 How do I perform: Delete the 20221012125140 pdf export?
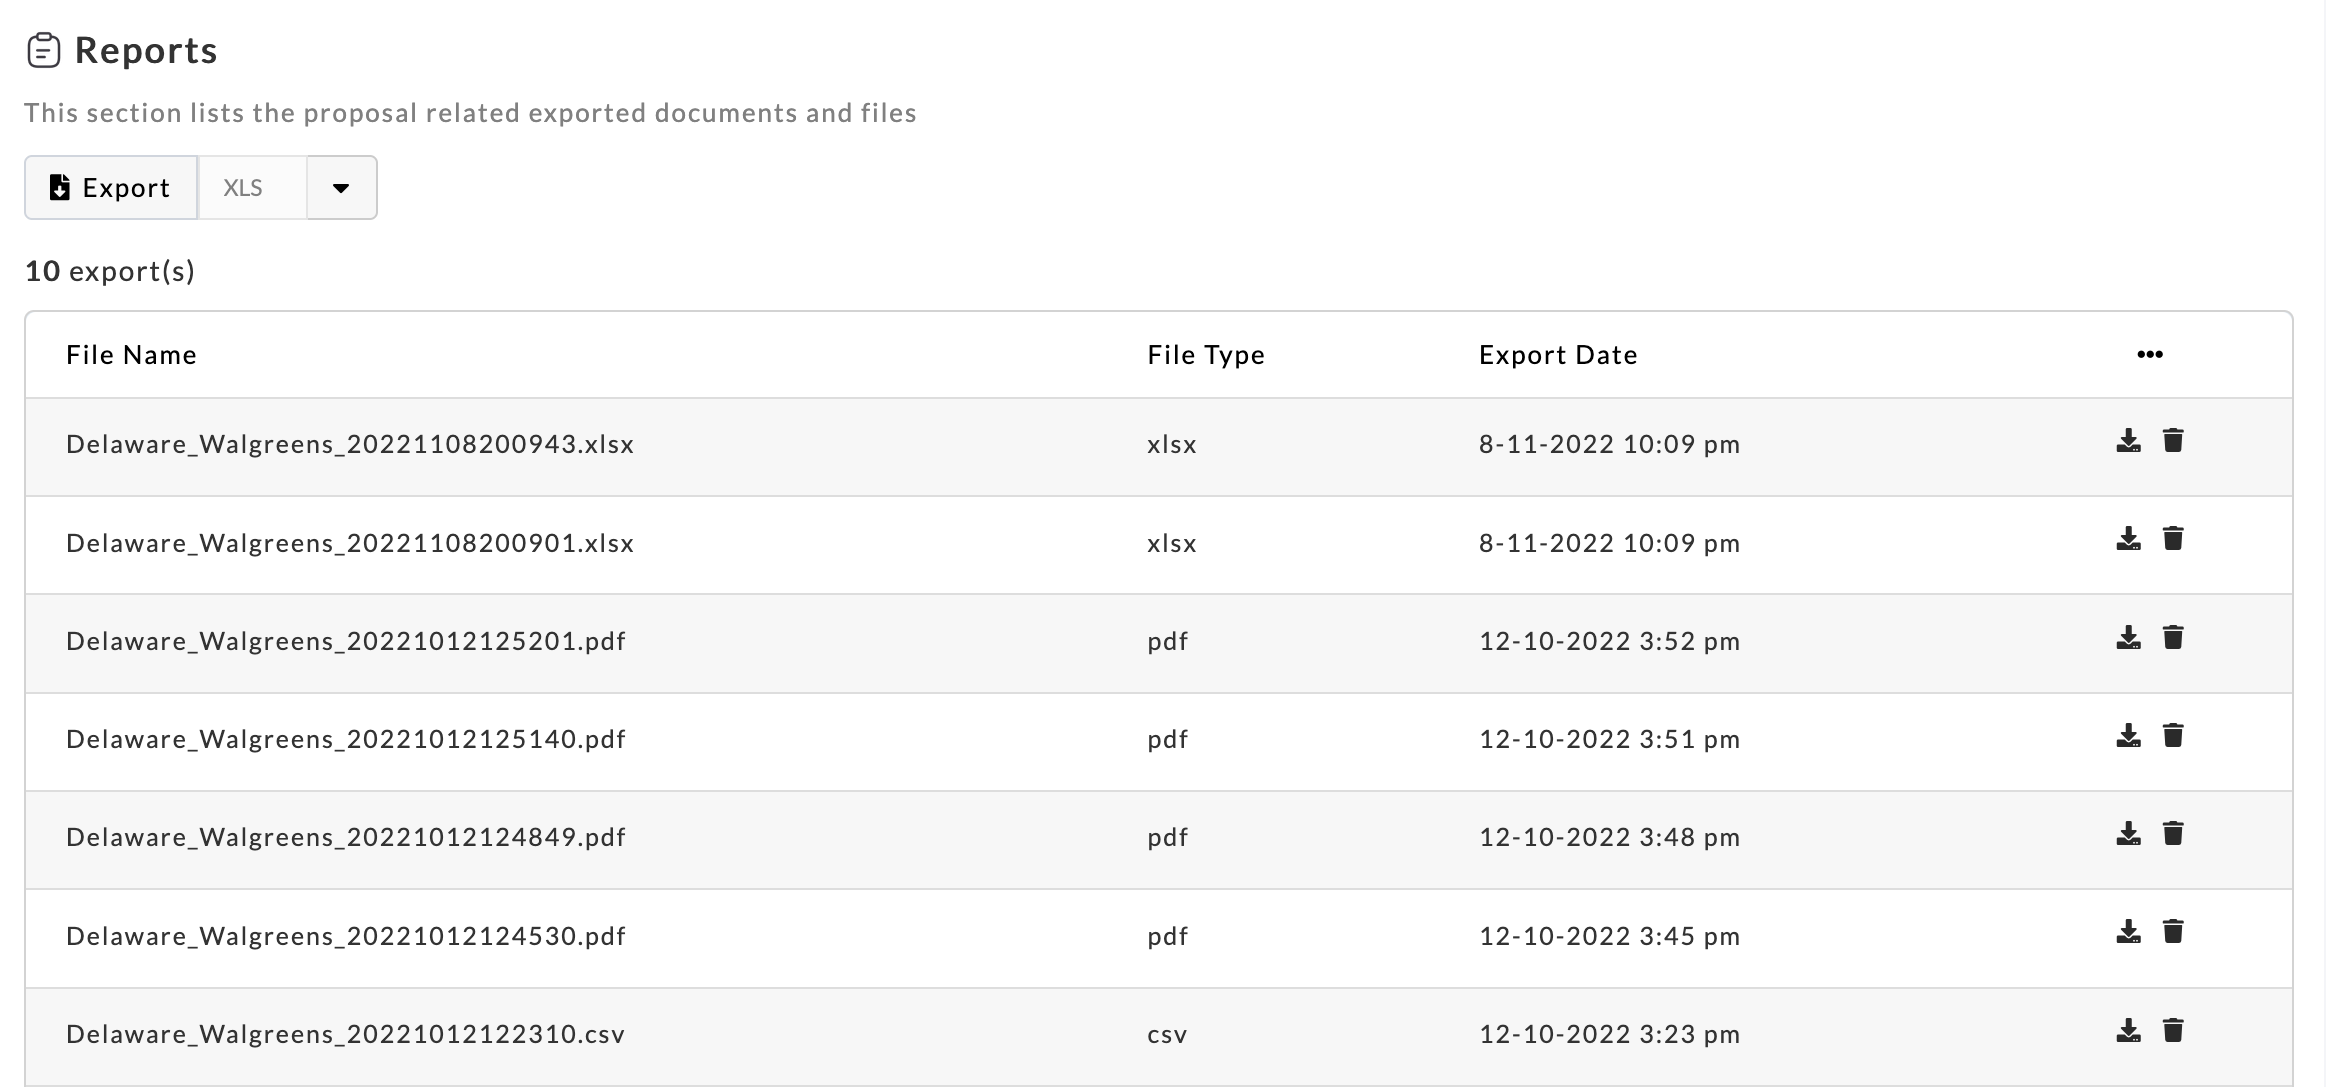tap(2172, 736)
